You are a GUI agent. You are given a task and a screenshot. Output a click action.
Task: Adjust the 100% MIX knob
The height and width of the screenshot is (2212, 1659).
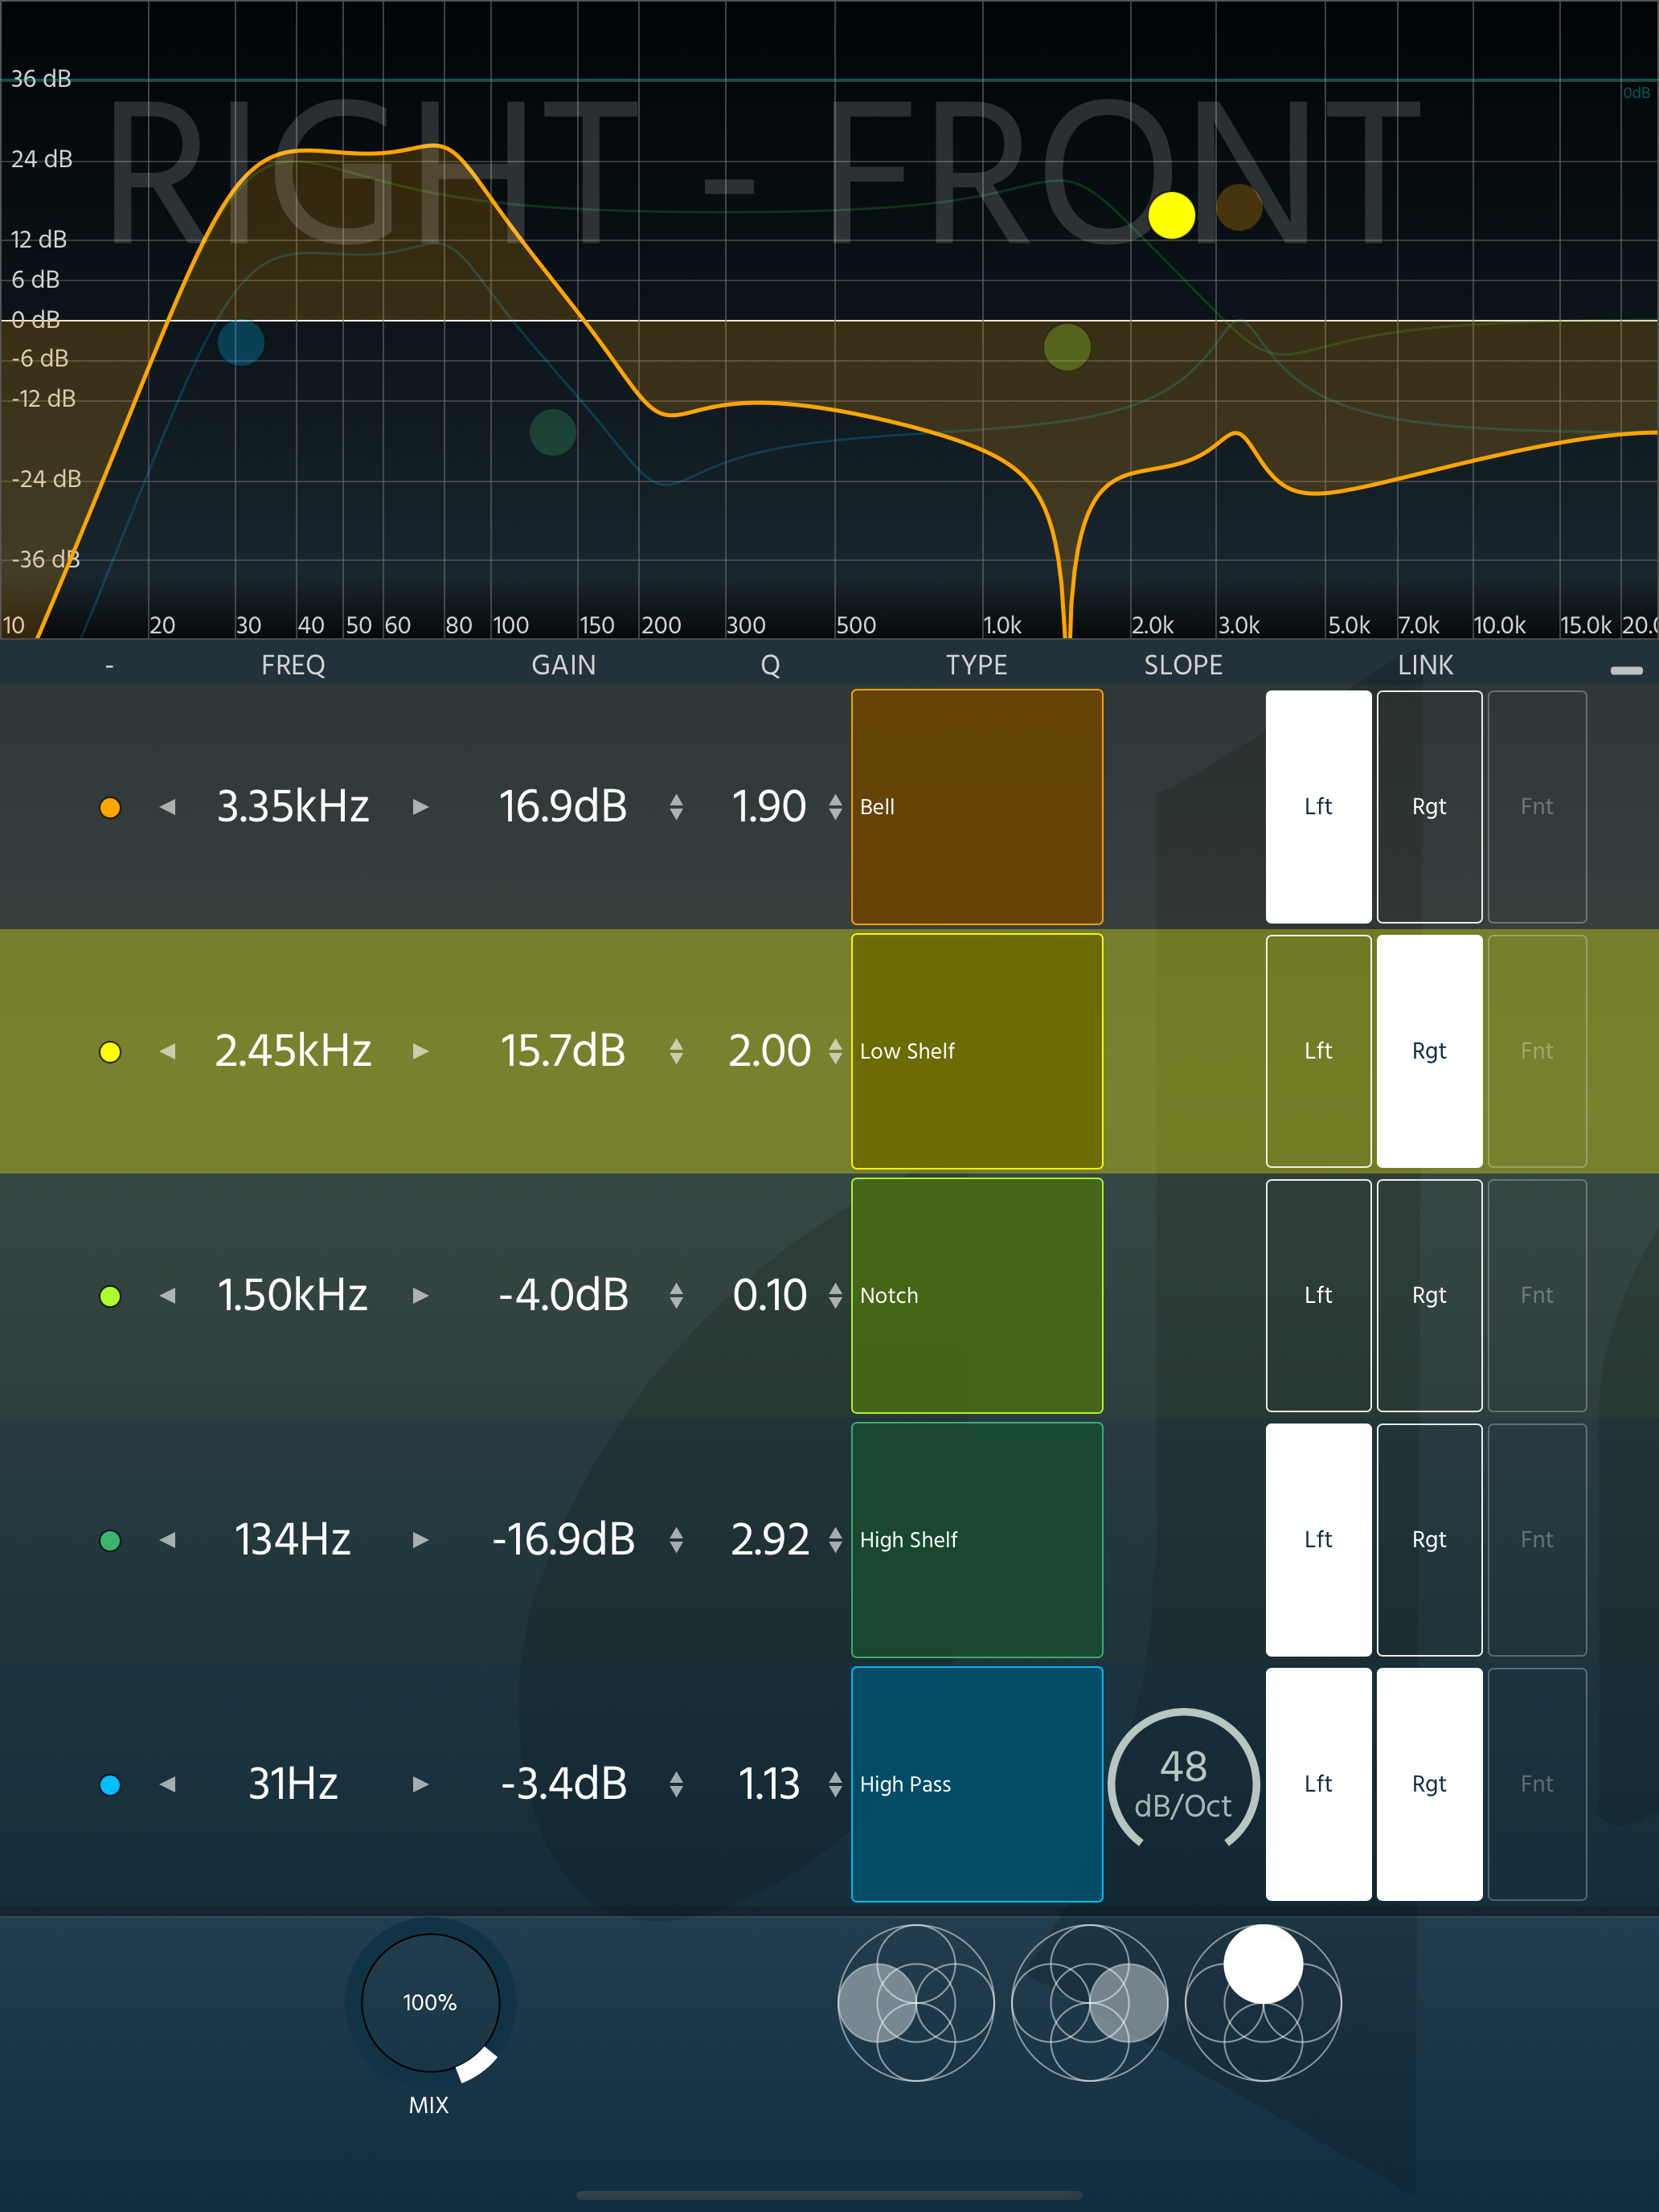point(430,2002)
